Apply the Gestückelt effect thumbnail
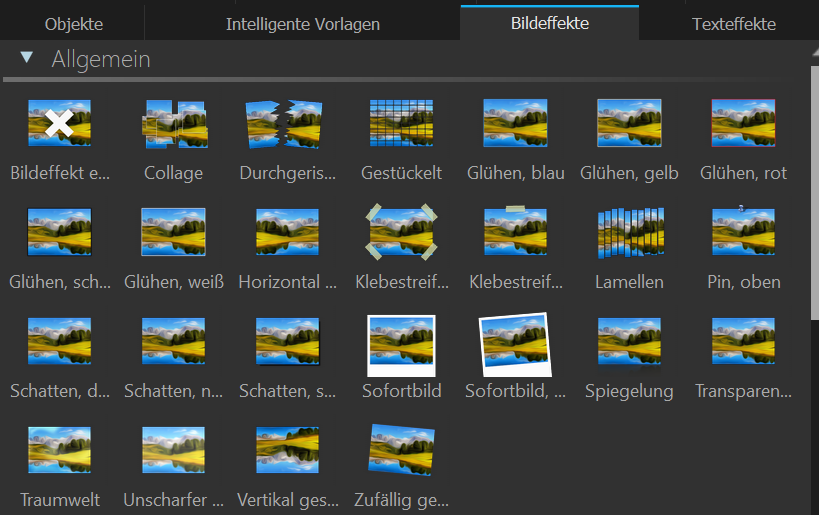The image size is (819, 515). pos(401,124)
